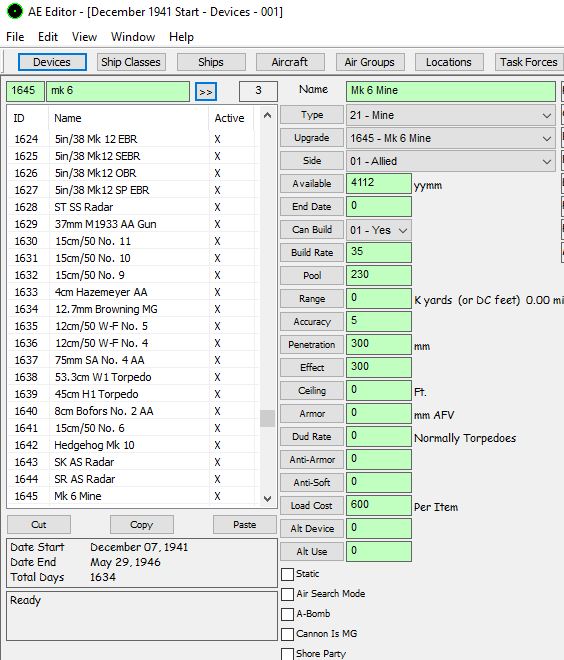This screenshot has width=564, height=660.
Task: Click the match count field showing 3
Action: click(x=258, y=91)
